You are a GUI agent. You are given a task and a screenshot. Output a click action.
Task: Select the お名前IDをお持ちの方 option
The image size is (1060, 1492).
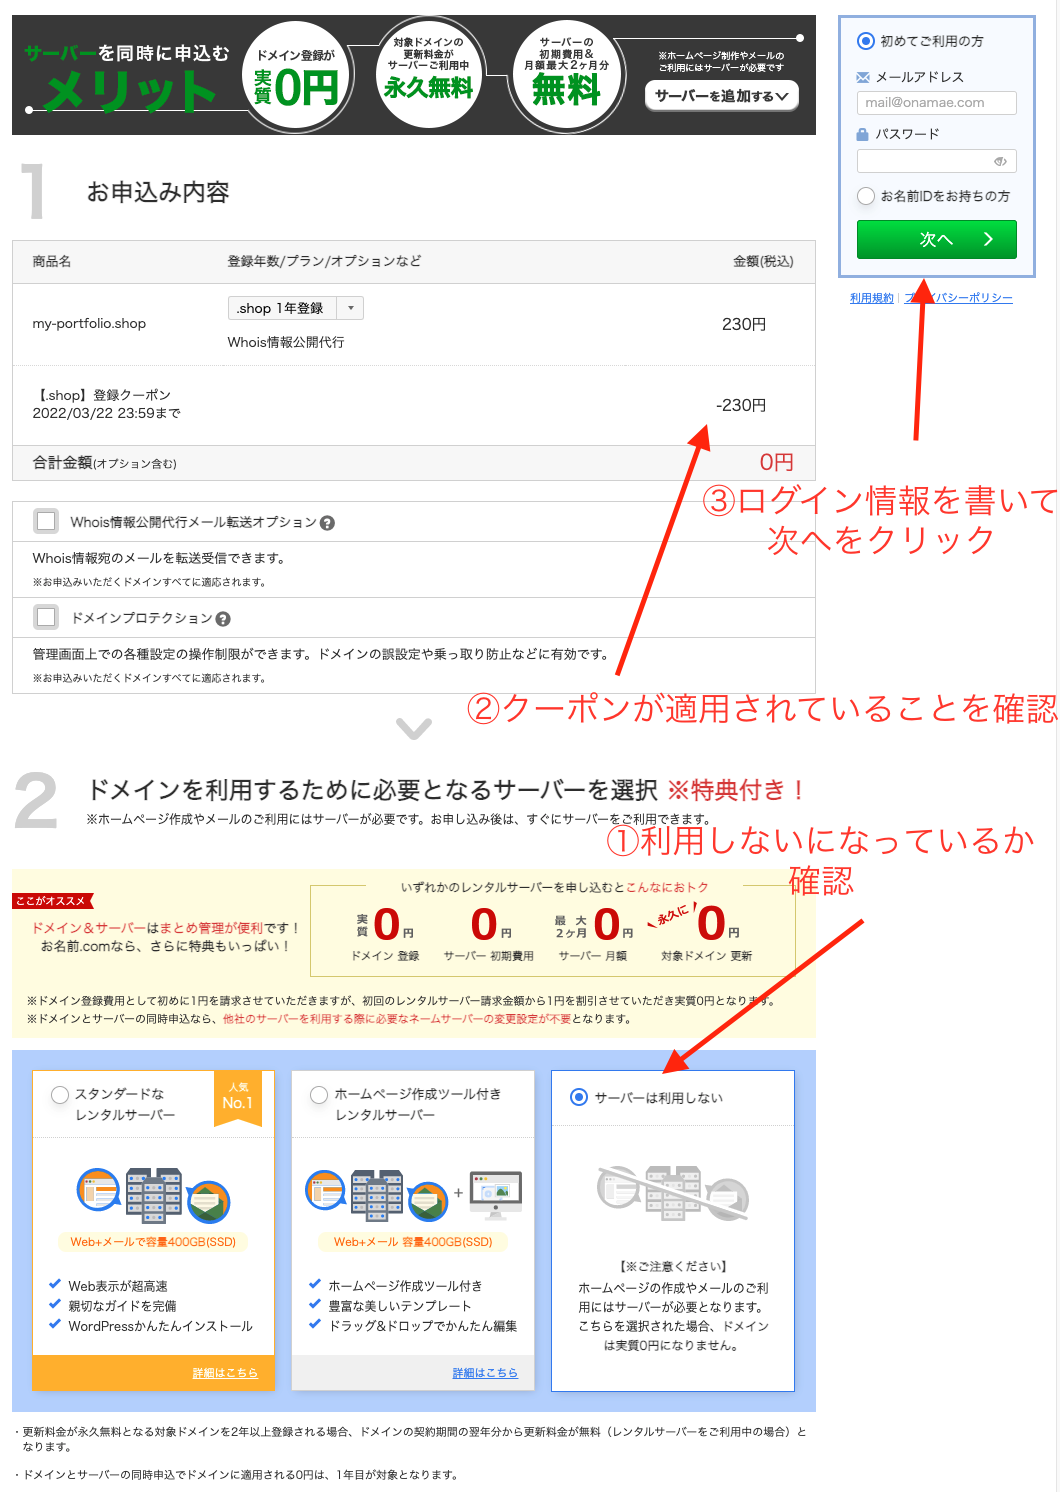pyautogui.click(x=865, y=195)
